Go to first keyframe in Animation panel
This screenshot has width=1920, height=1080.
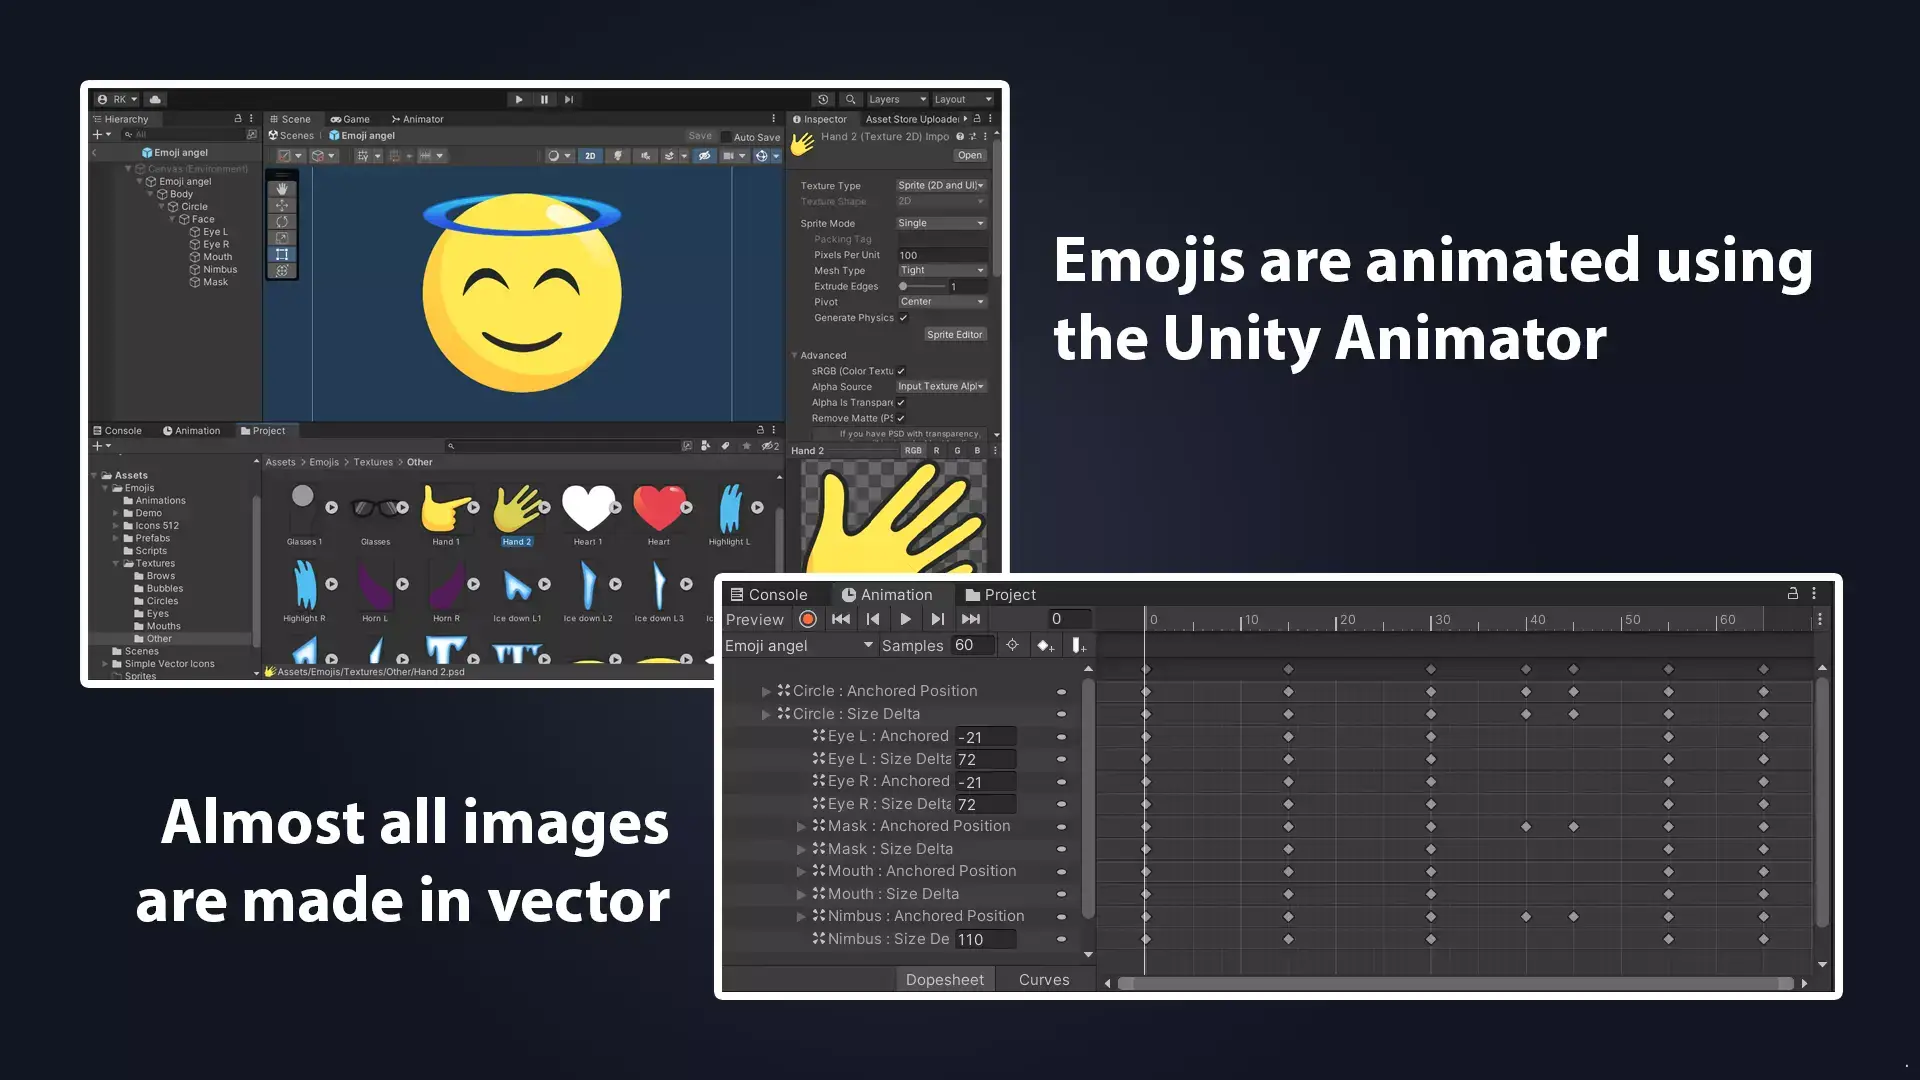click(841, 620)
